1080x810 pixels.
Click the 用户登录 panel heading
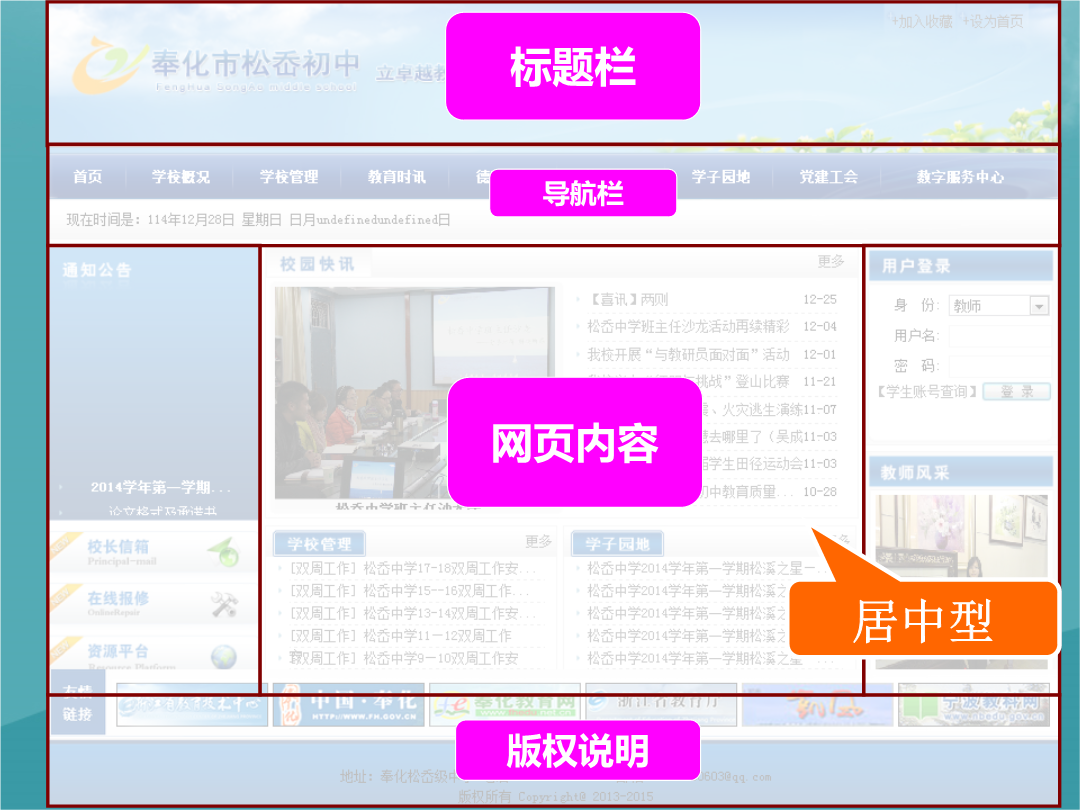[916, 266]
